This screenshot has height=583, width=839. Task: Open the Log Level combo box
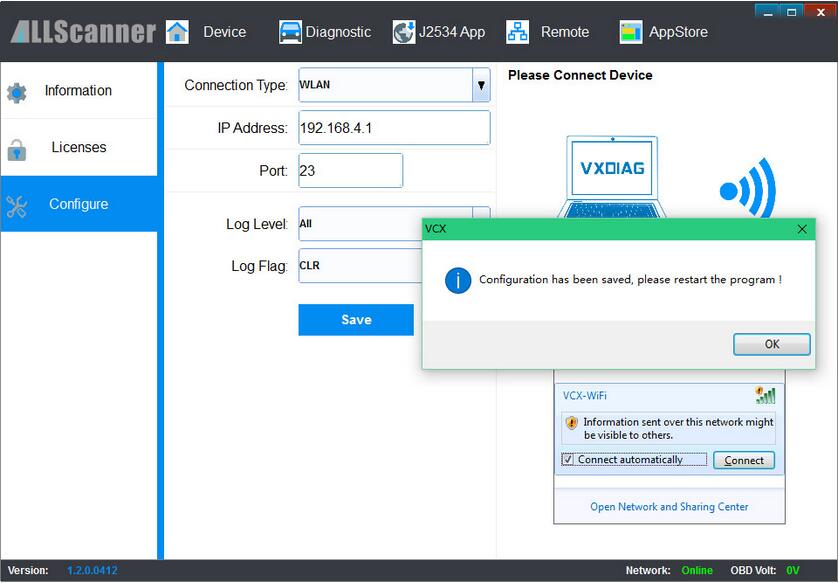click(360, 224)
